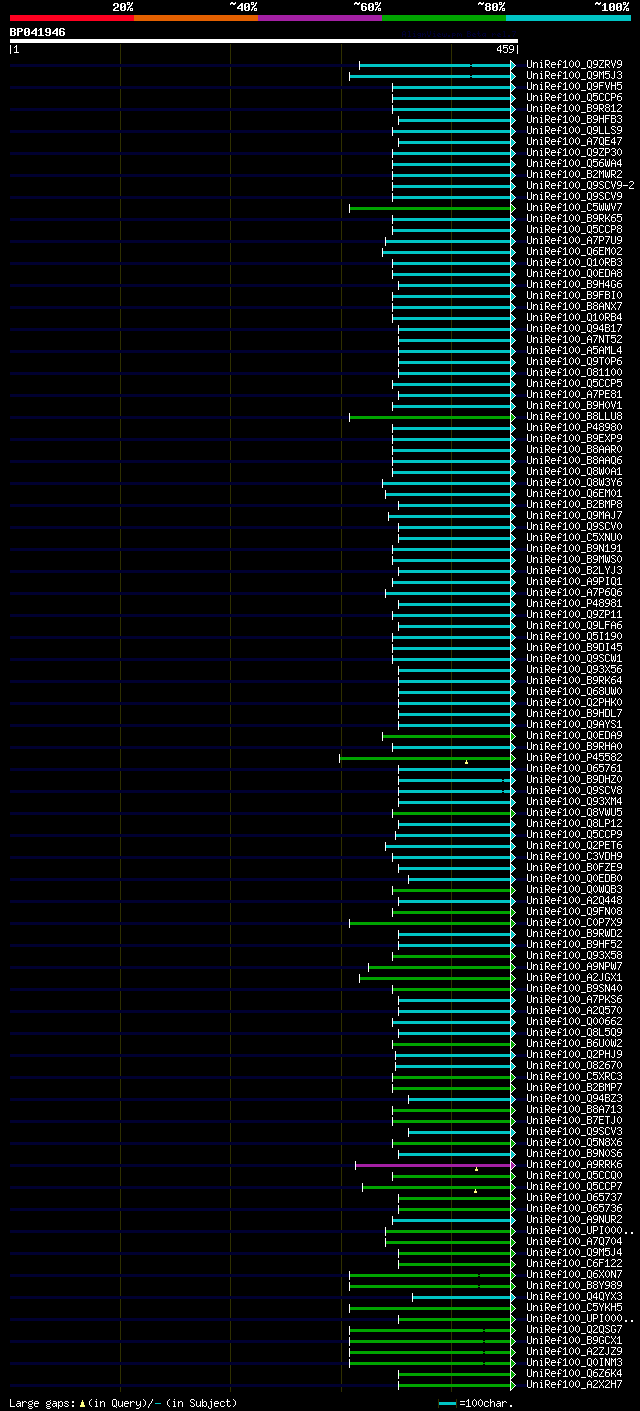The height and width of the screenshot is (1411, 640).
Task: Click the label UniRef100_O82670
Action: pos(574,1065)
